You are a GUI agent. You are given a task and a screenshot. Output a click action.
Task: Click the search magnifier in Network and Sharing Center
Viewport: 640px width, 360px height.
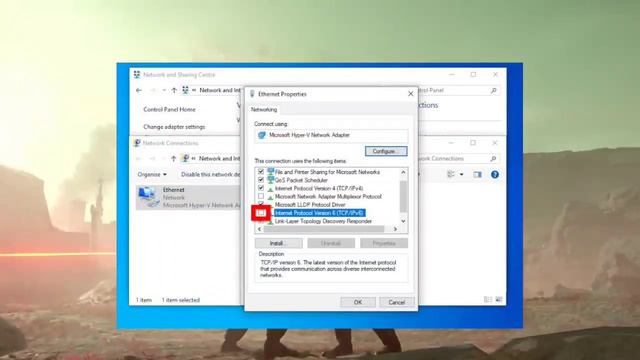point(493,90)
